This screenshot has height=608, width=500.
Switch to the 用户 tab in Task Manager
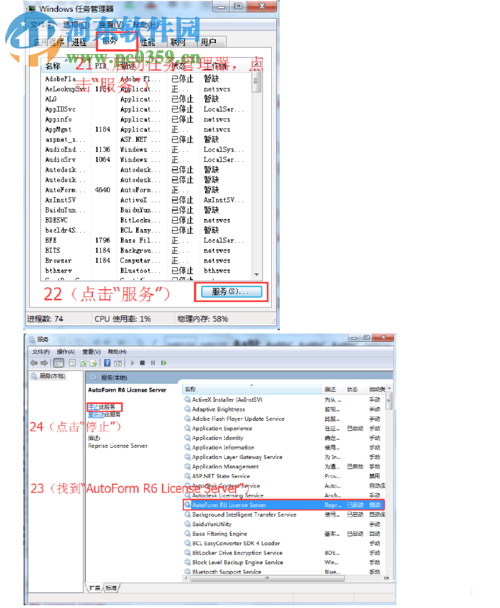pyautogui.click(x=208, y=42)
